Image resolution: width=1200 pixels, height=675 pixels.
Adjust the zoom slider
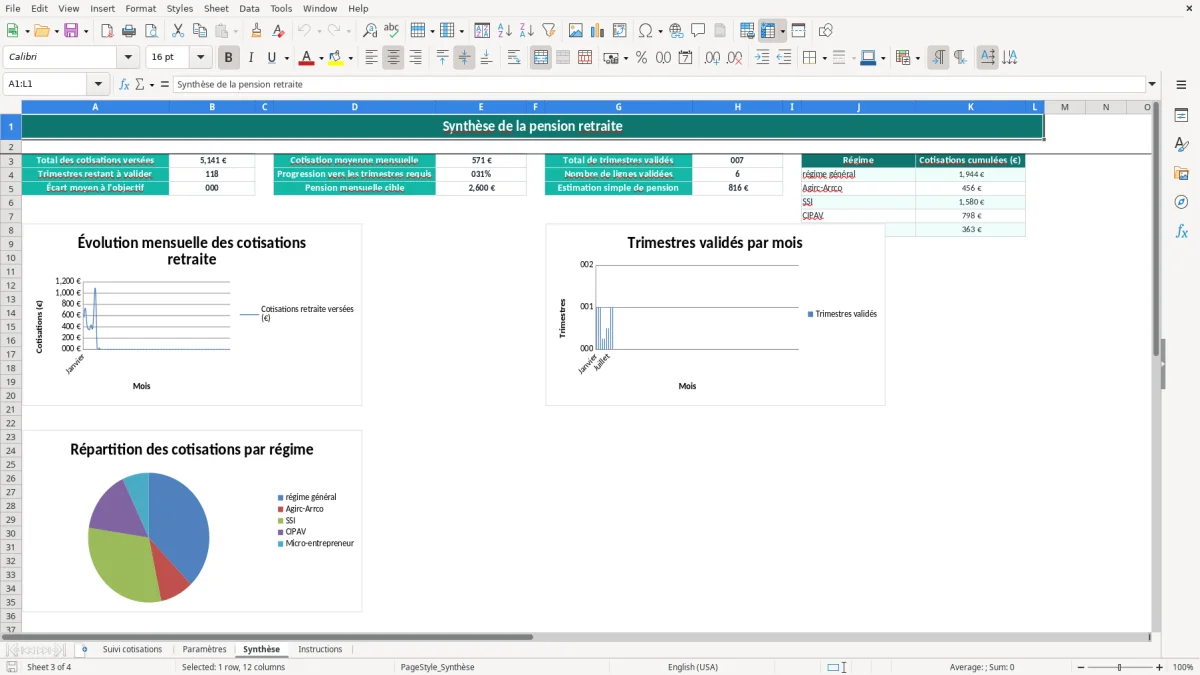coord(1119,667)
